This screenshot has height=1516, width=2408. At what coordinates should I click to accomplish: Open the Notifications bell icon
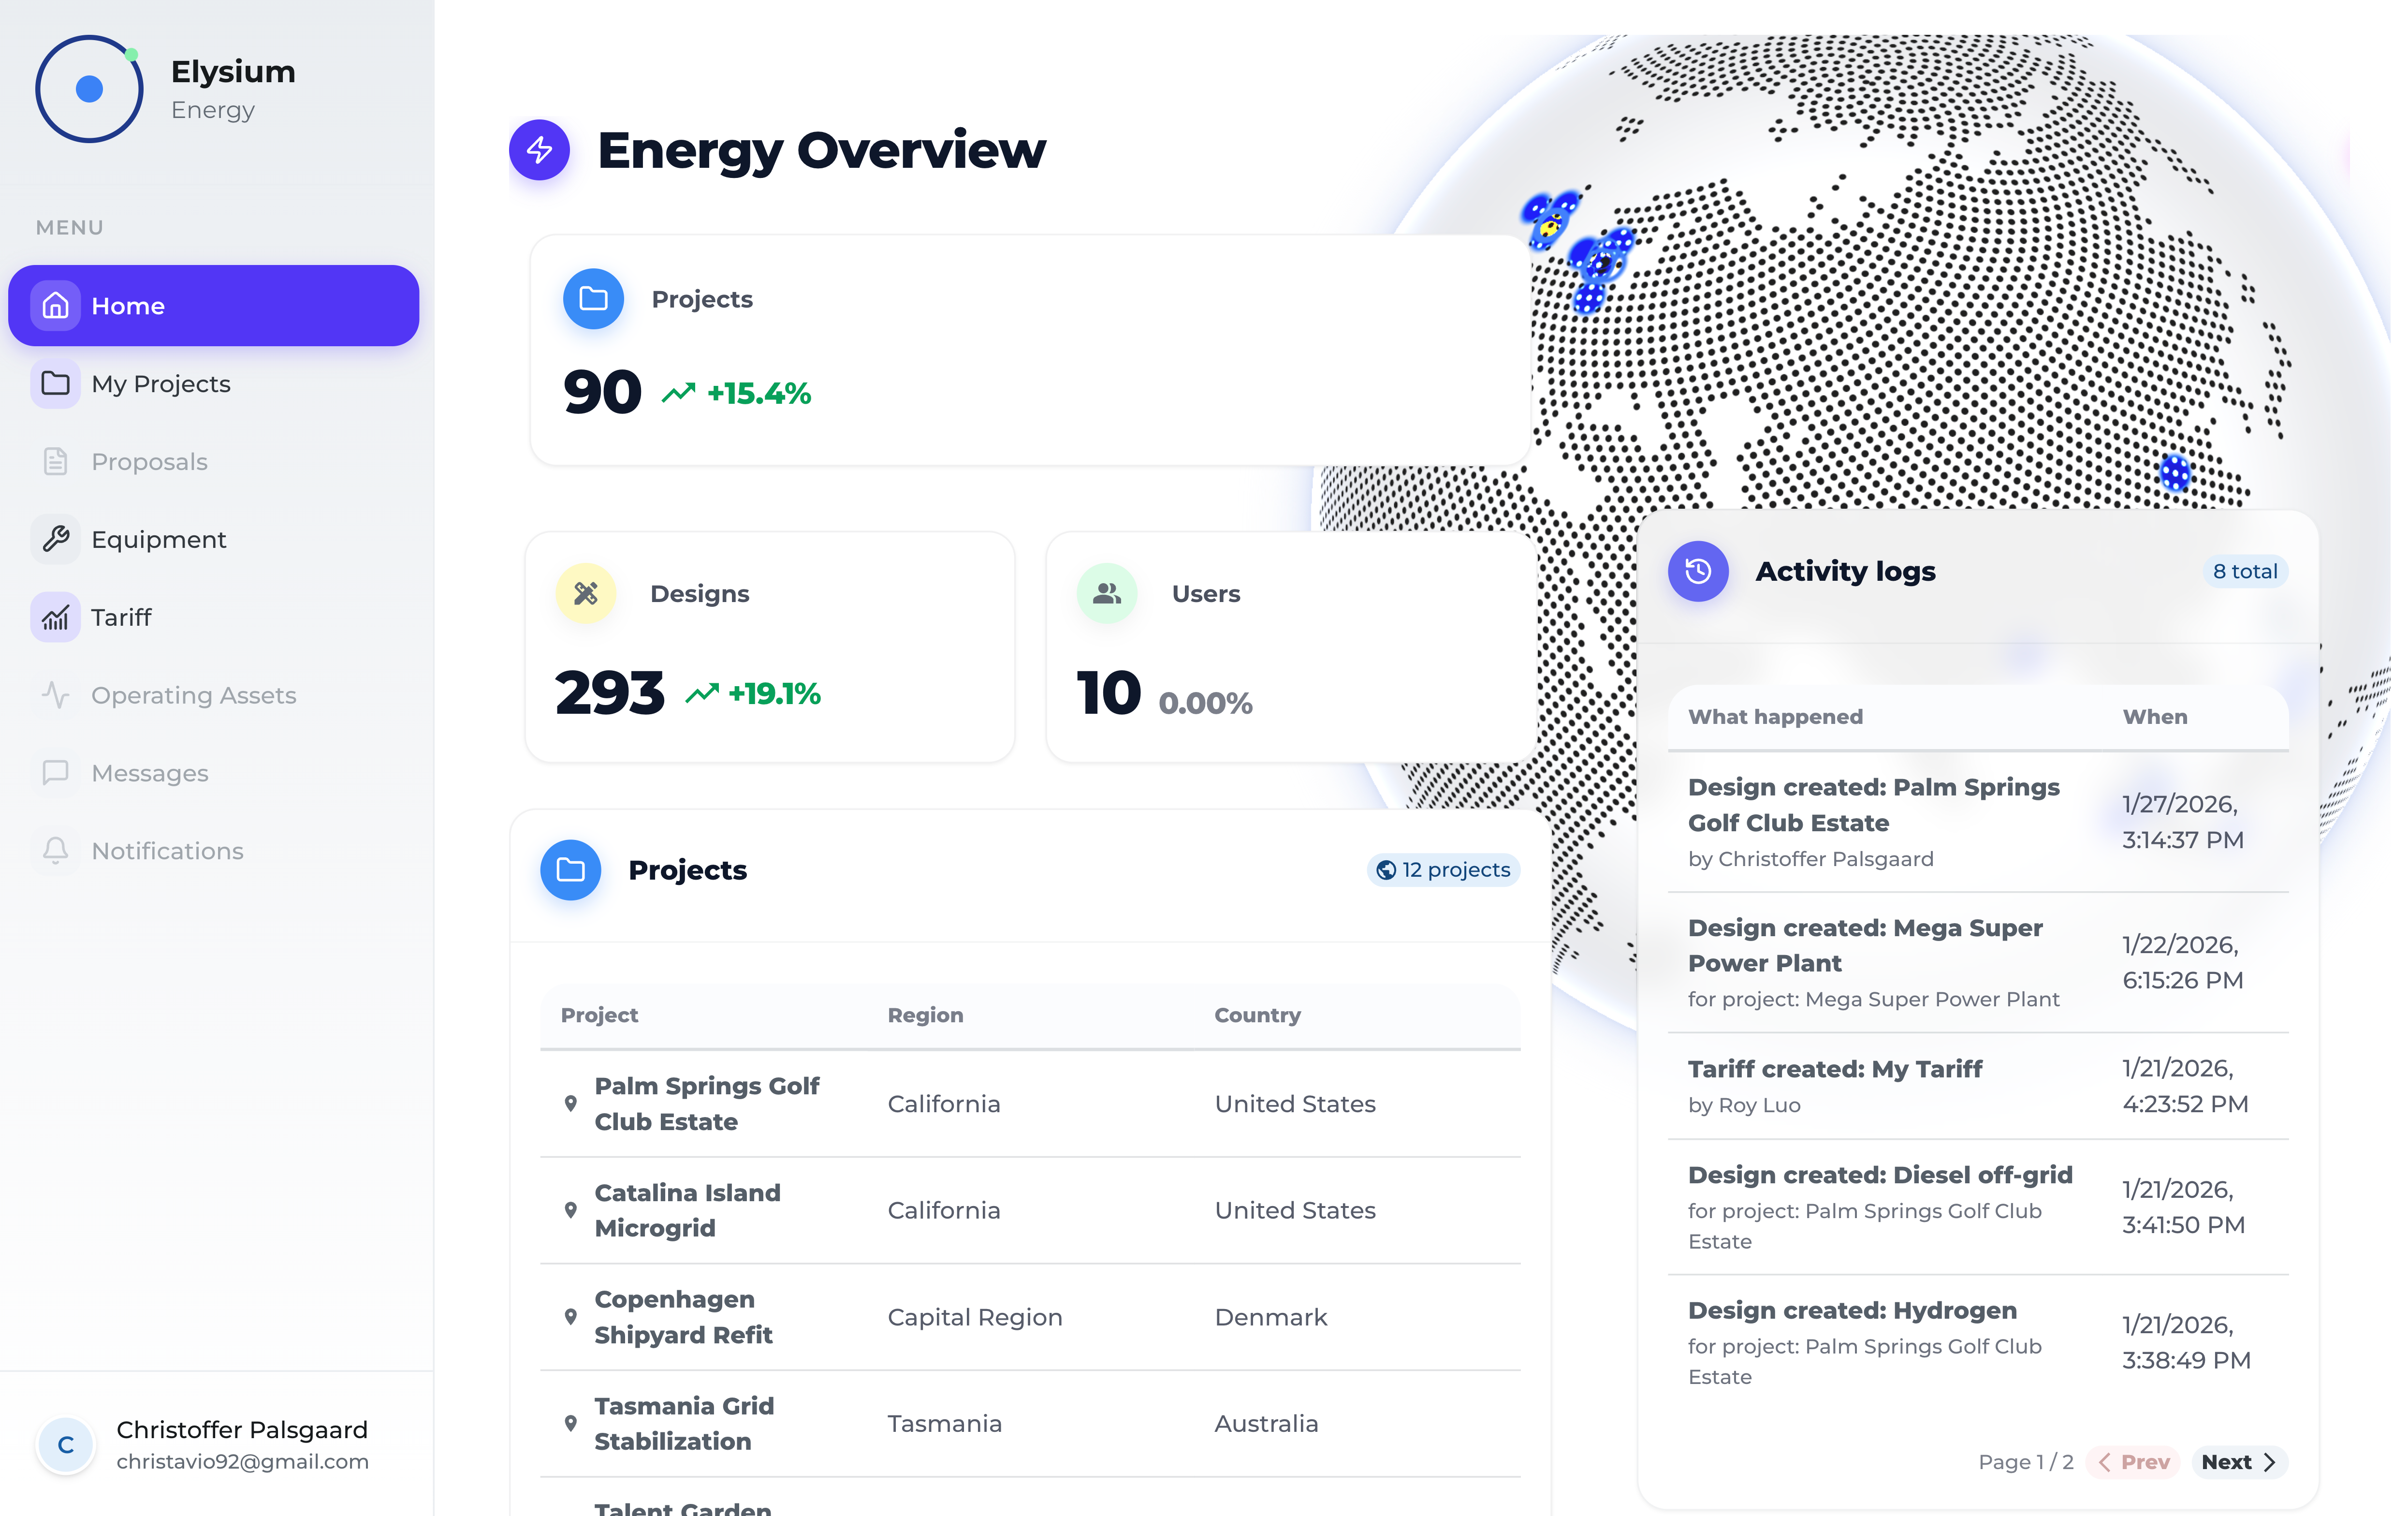[x=56, y=850]
